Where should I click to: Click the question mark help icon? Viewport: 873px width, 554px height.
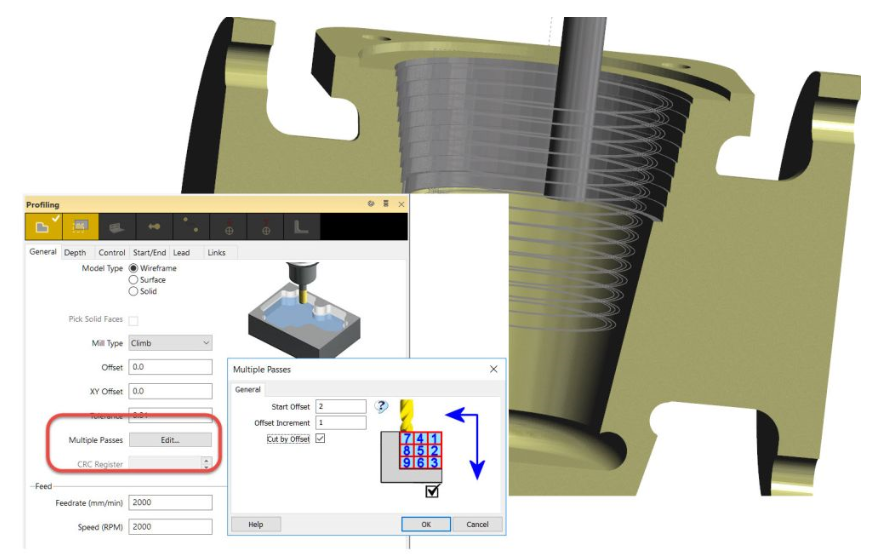[381, 406]
